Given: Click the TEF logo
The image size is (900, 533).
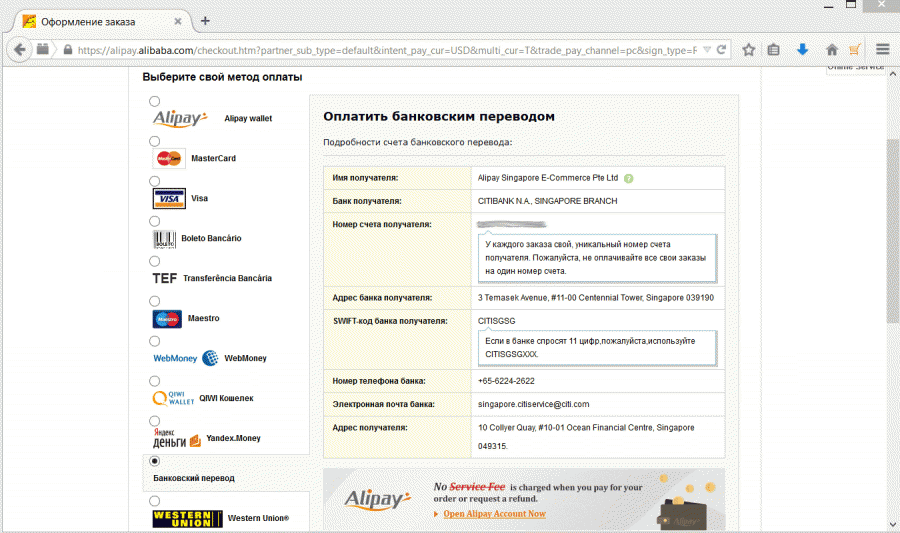Looking at the screenshot, I should point(164,278).
